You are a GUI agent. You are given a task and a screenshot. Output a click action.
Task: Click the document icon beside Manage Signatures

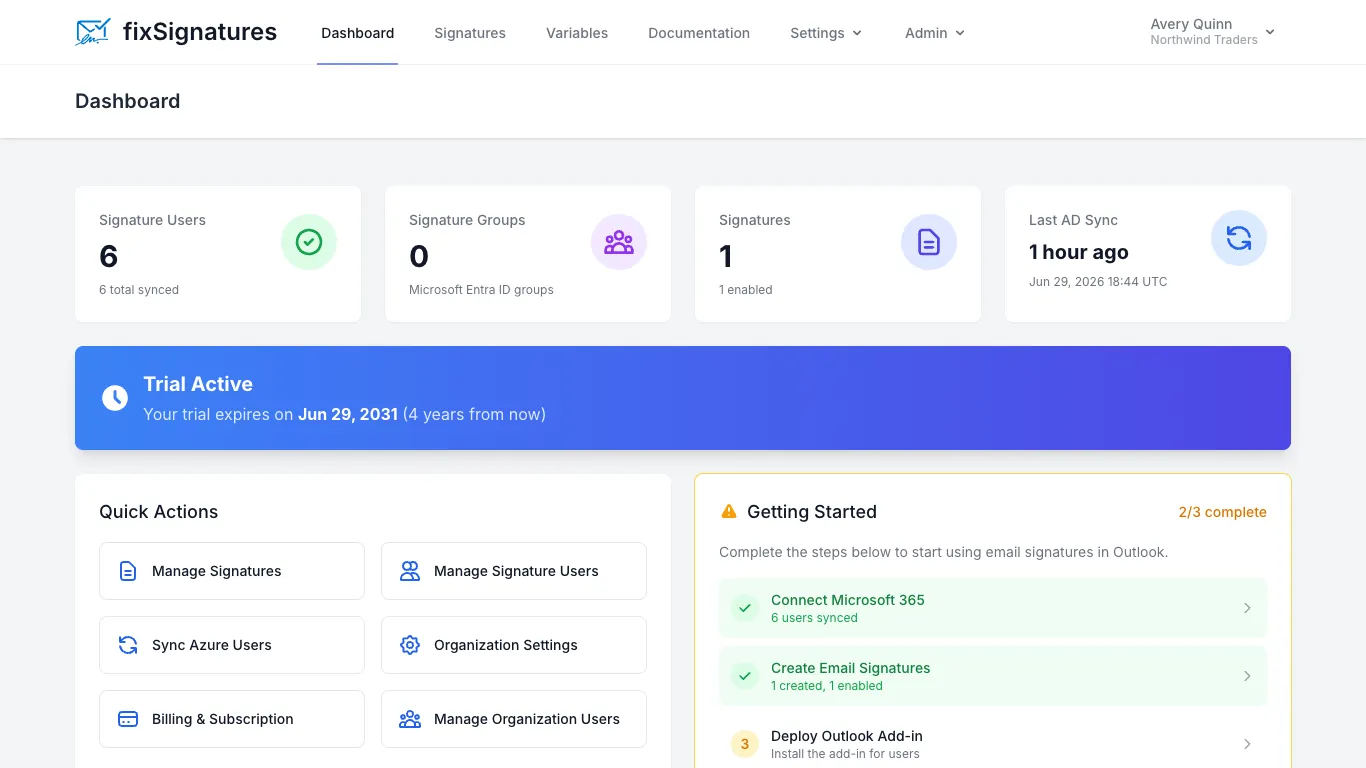pyautogui.click(x=128, y=571)
